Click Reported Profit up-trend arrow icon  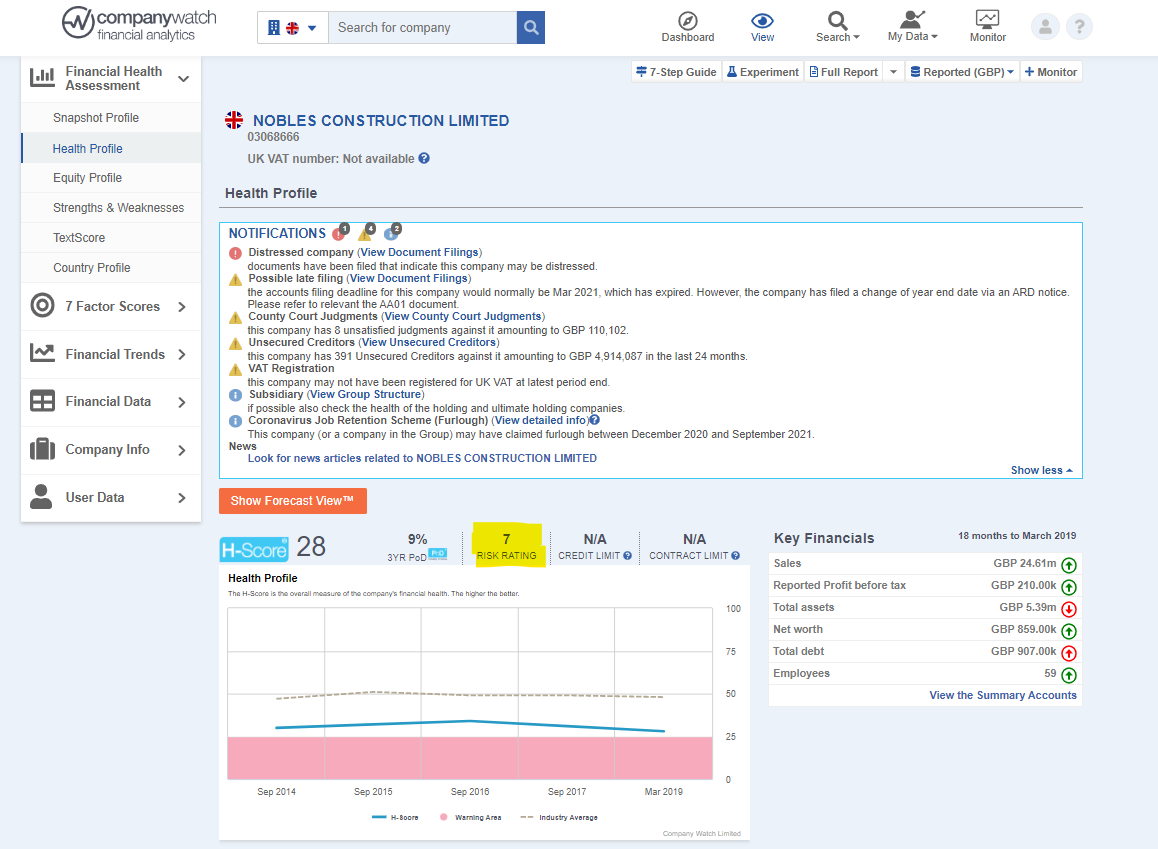coord(1069,587)
